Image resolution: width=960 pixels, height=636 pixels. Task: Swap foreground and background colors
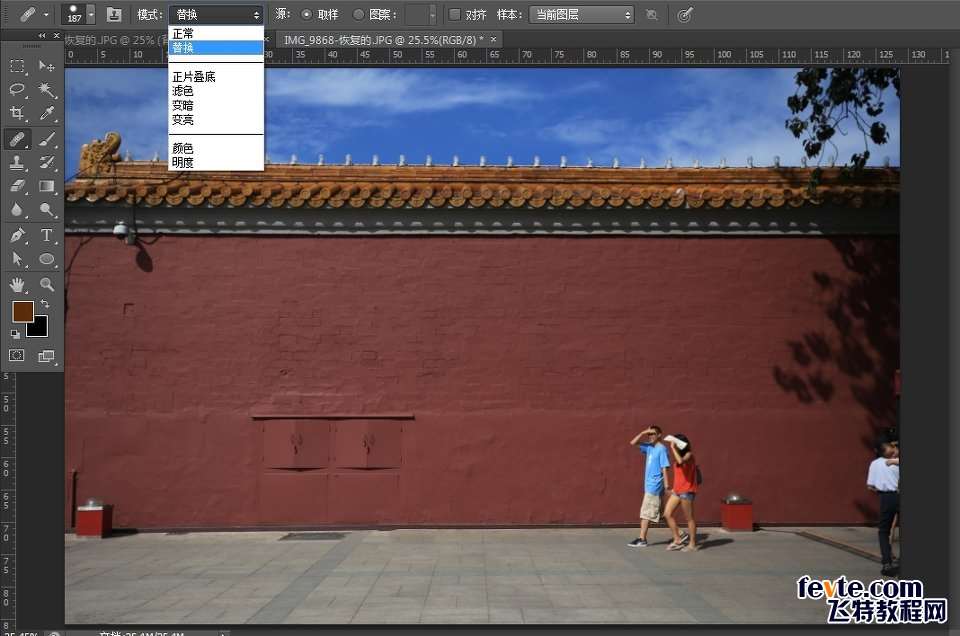point(45,304)
